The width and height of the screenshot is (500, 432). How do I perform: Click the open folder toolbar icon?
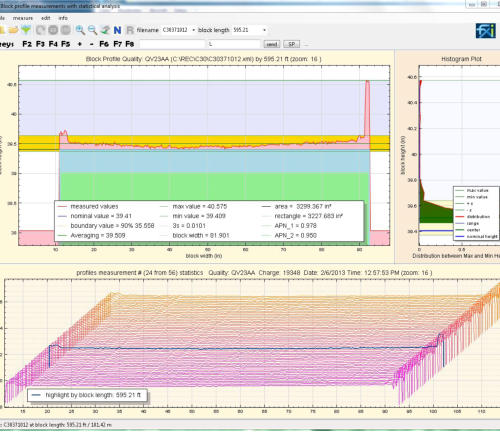(x=13, y=30)
